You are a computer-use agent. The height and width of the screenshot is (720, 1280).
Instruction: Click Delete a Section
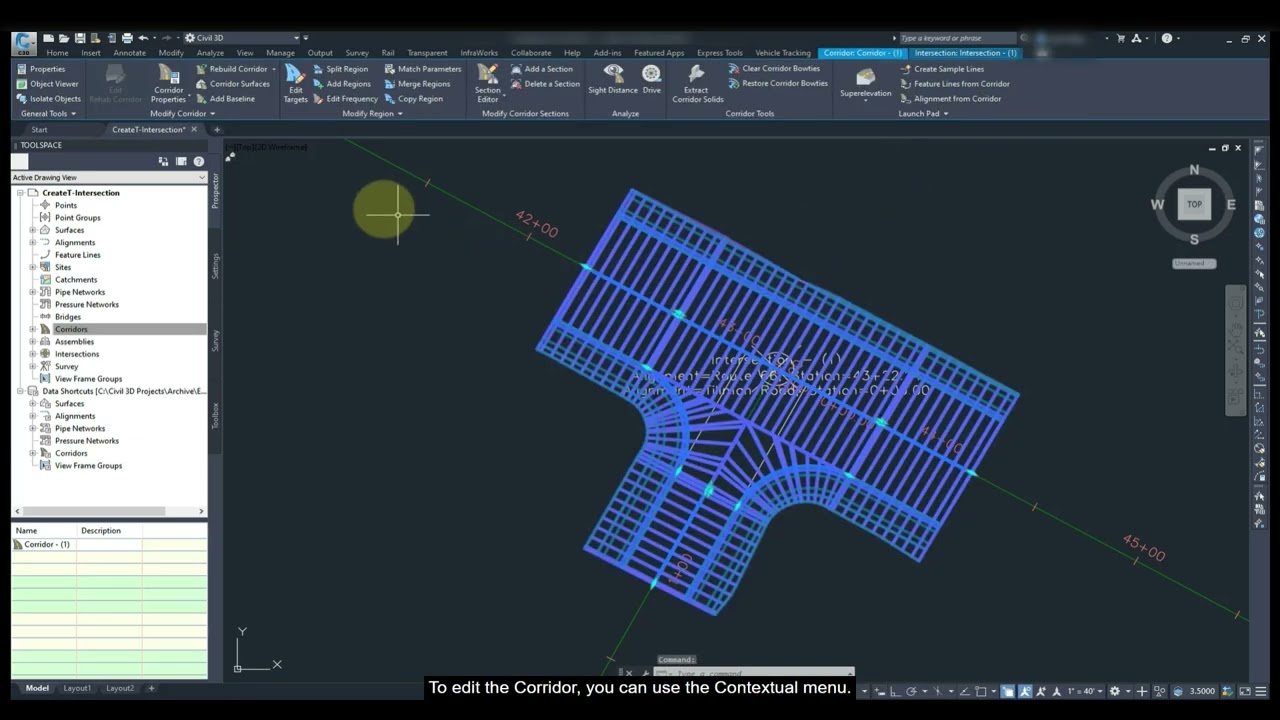[545, 84]
